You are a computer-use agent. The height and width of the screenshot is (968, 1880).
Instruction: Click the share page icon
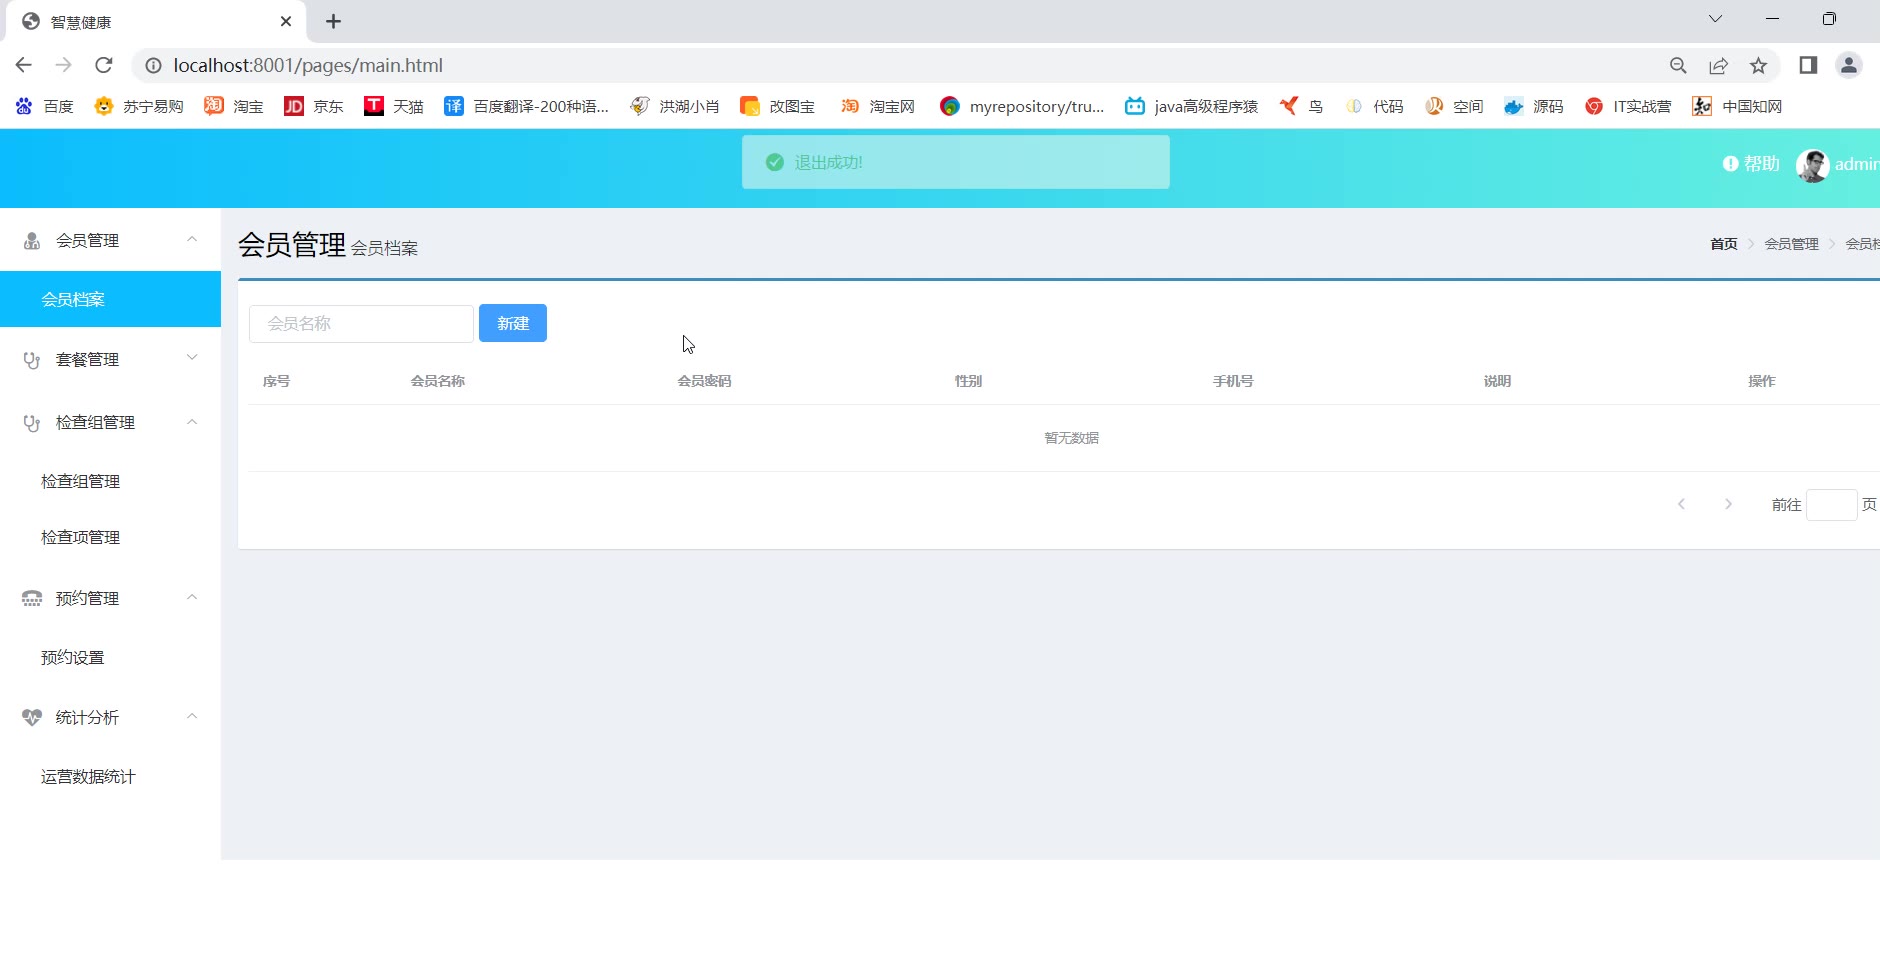pyautogui.click(x=1718, y=65)
